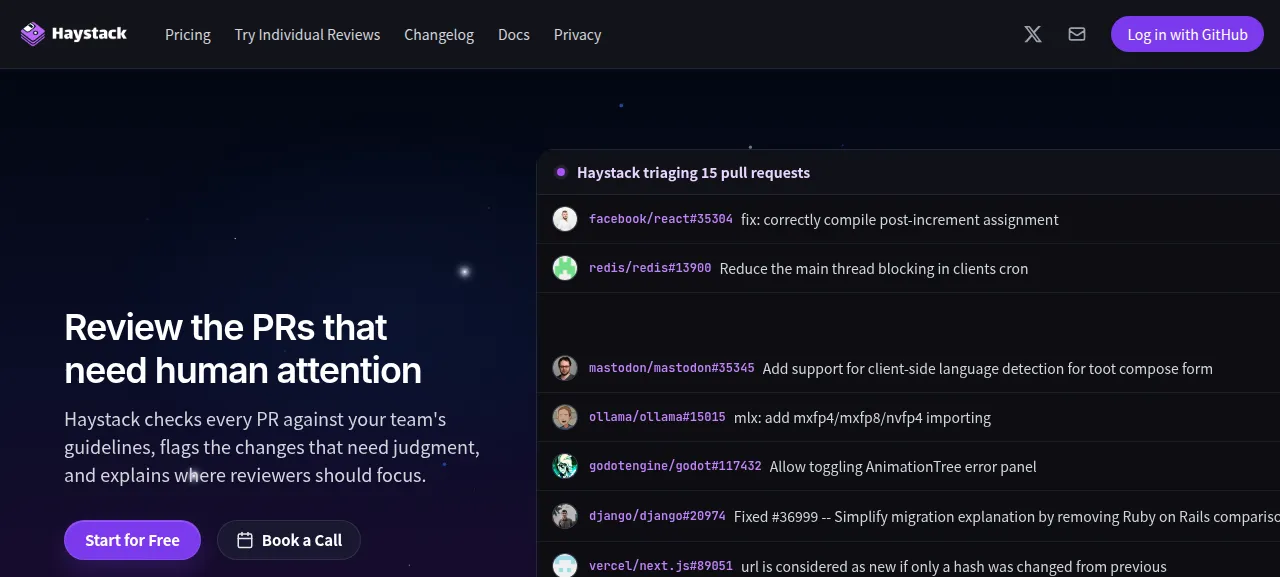1280x577 pixels.
Task: Open the X (Twitter) profile icon
Action: 1033,34
